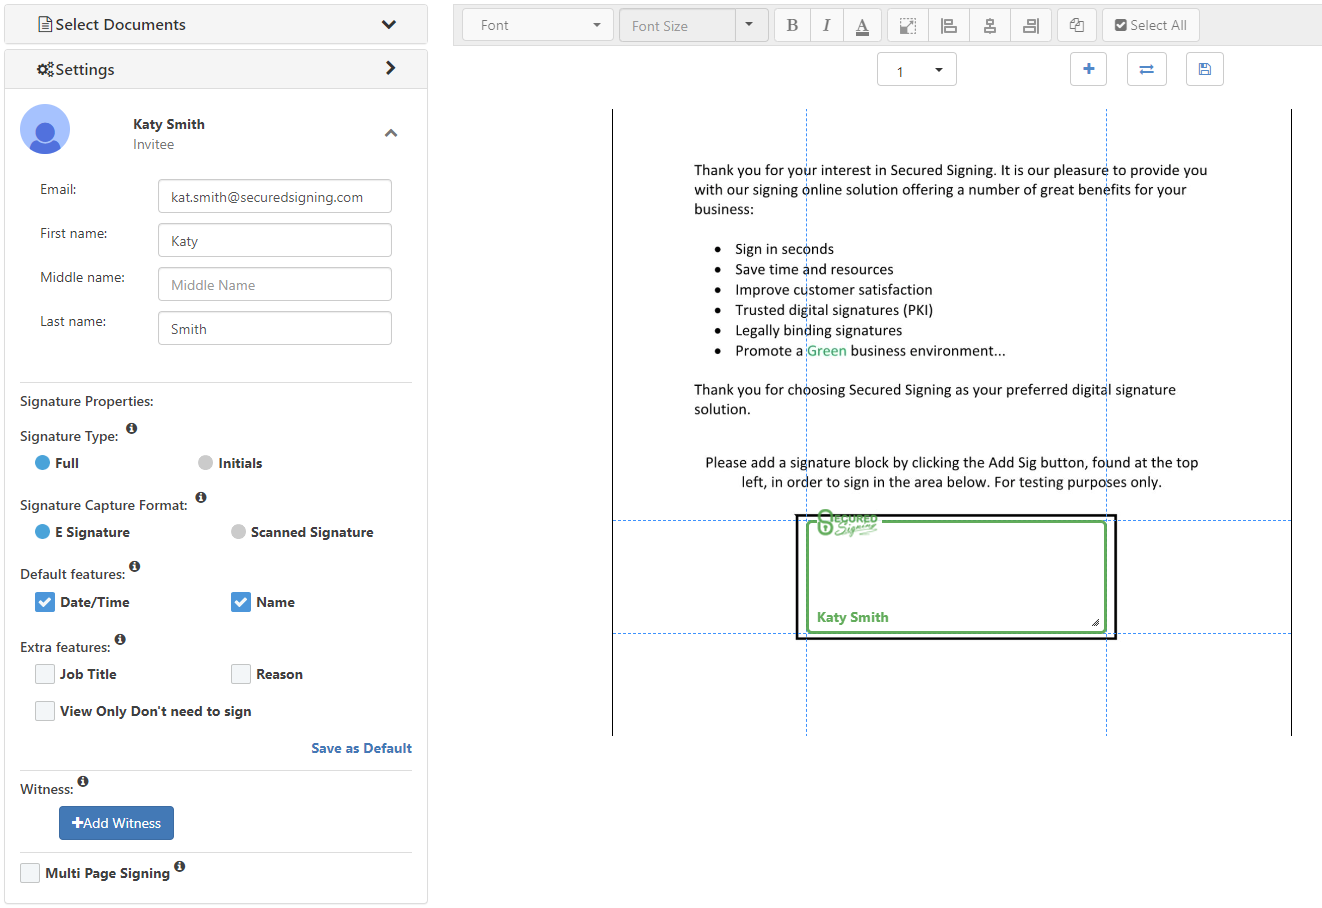Choose Scanned Signature capture format
Viewport: 1322px width, 908px height.
point(238,532)
